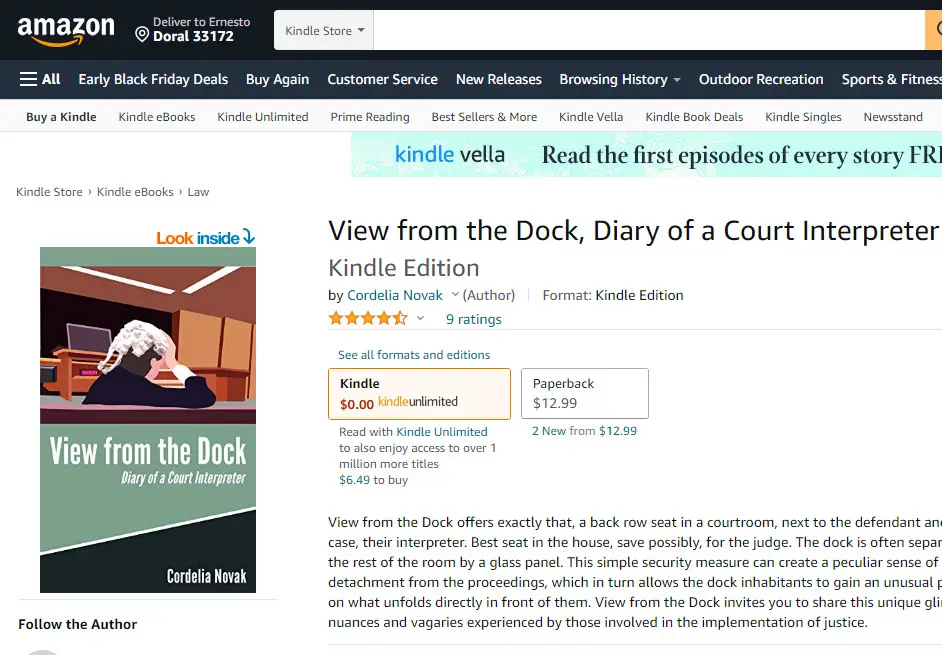
Task: Click inside the Amazon search field
Action: (650, 31)
